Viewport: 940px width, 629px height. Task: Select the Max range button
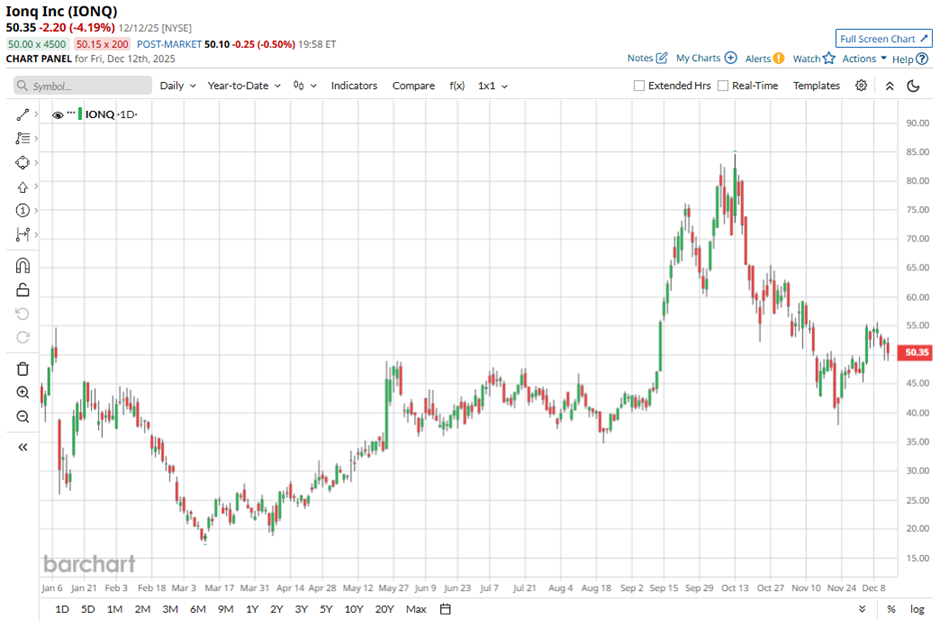coord(416,609)
